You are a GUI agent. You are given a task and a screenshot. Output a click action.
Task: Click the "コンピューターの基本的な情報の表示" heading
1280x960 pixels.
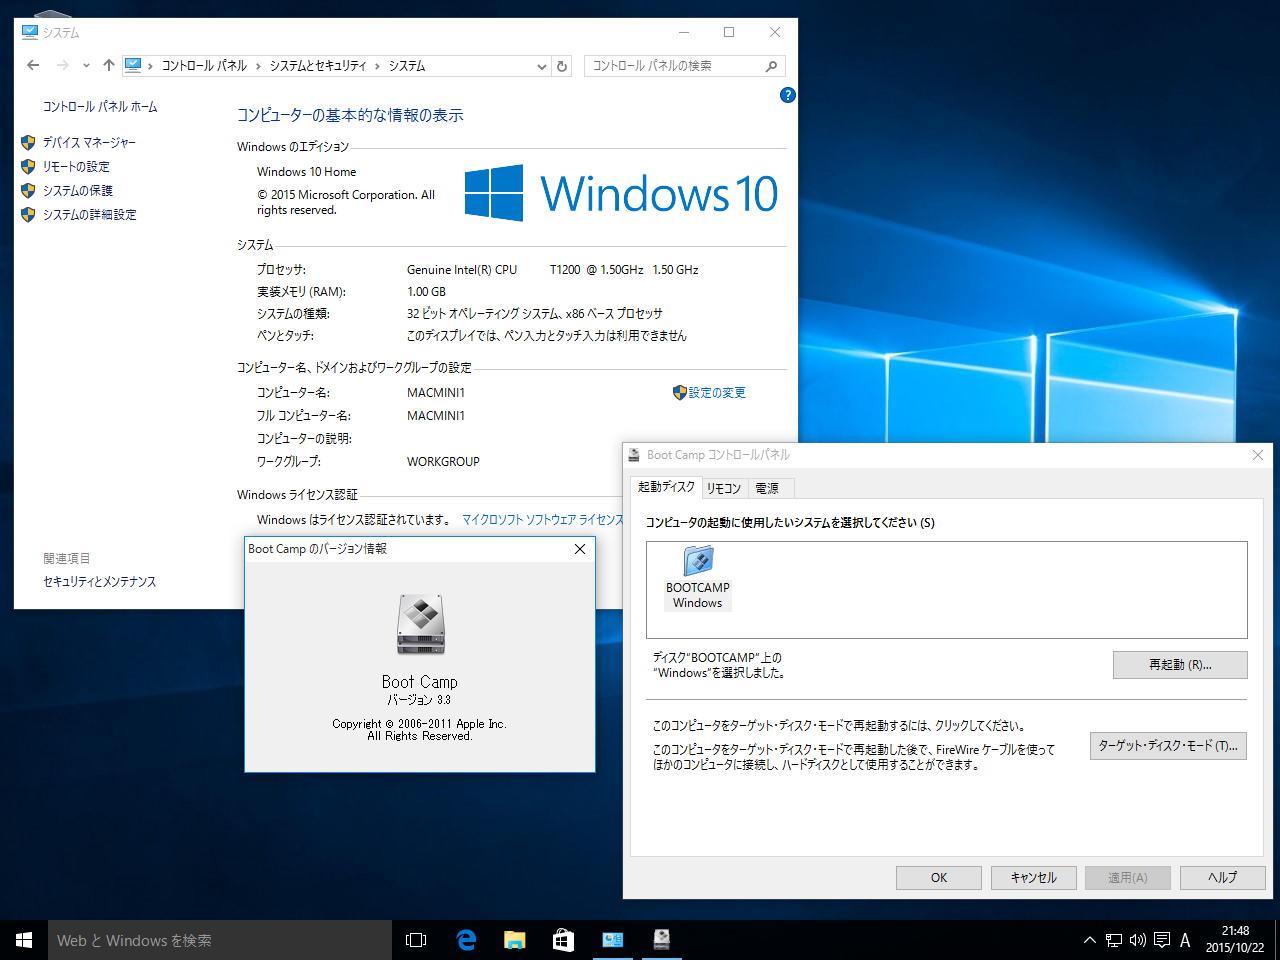click(350, 116)
